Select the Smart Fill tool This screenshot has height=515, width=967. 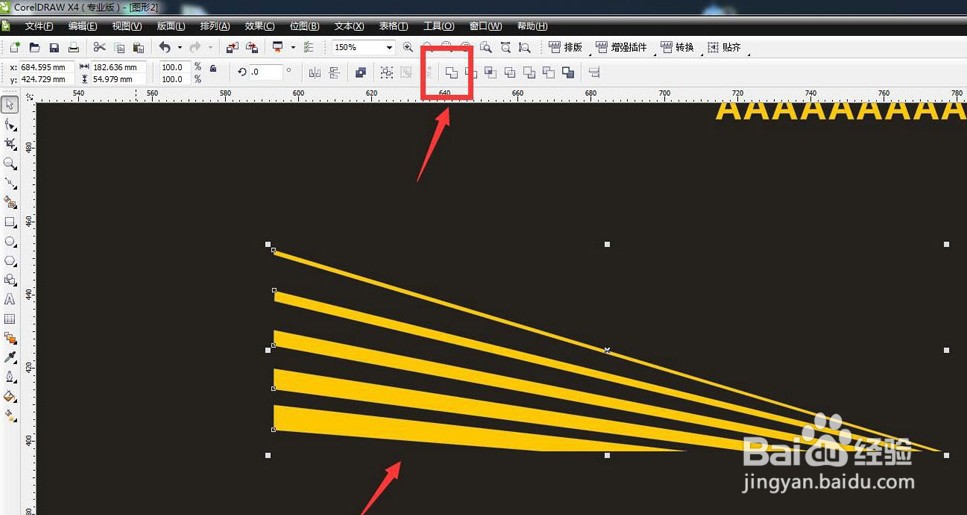click(10, 202)
